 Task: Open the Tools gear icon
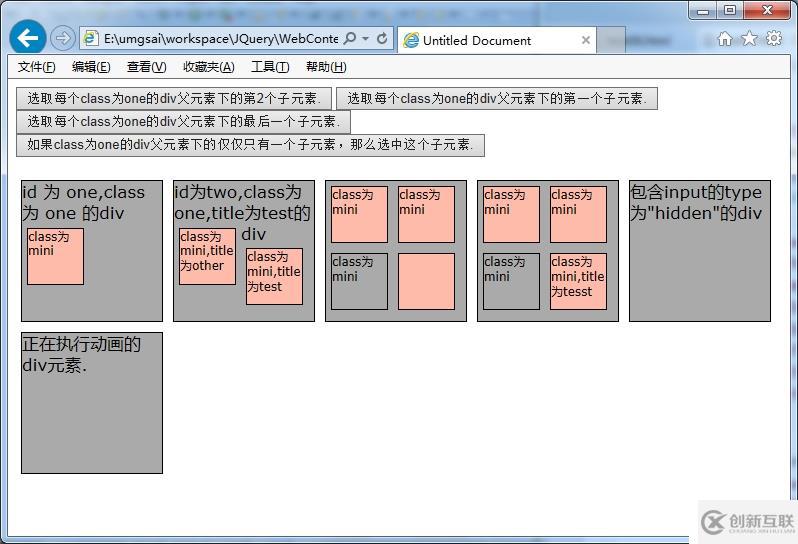pos(774,39)
